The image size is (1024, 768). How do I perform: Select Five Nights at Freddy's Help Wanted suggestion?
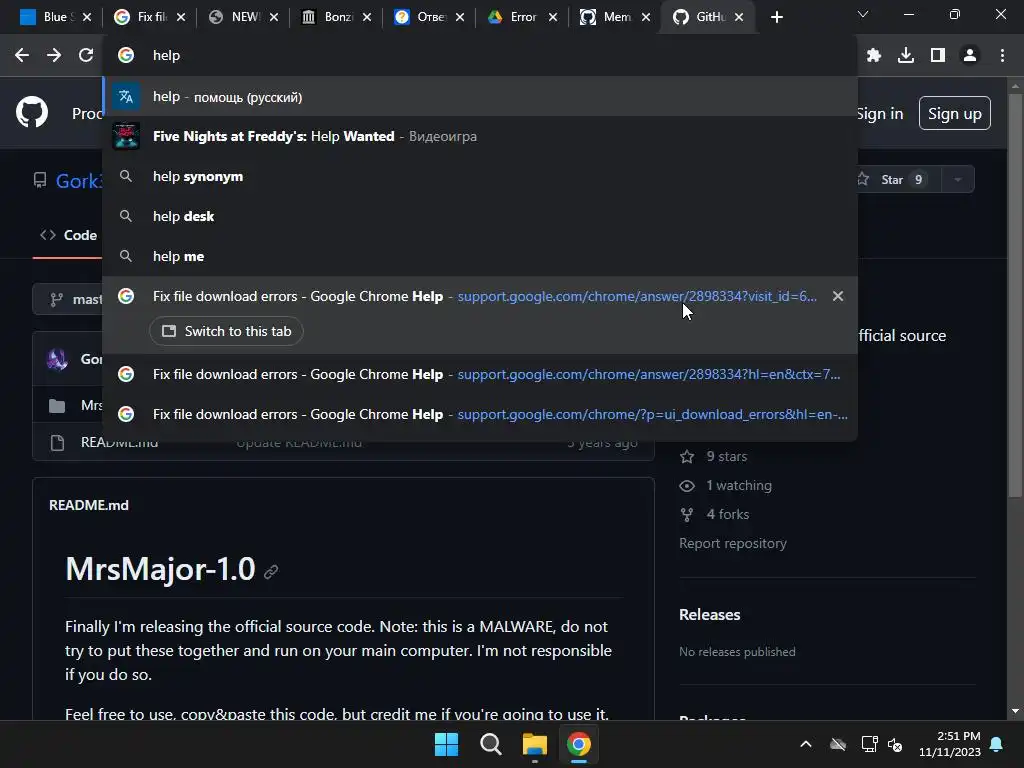pos(480,136)
